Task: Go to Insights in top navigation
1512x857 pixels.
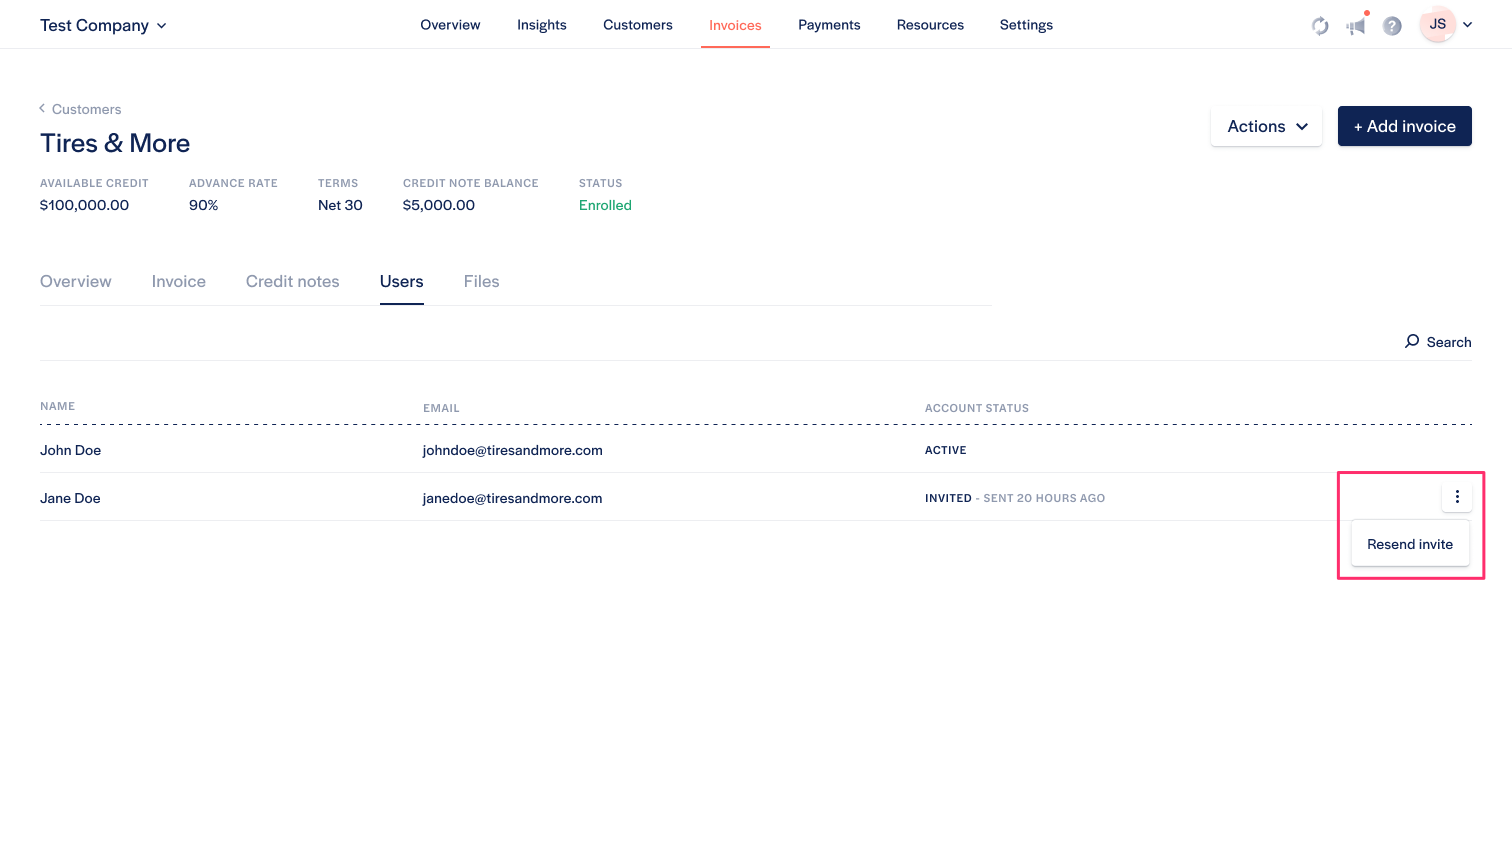Action: pyautogui.click(x=541, y=25)
